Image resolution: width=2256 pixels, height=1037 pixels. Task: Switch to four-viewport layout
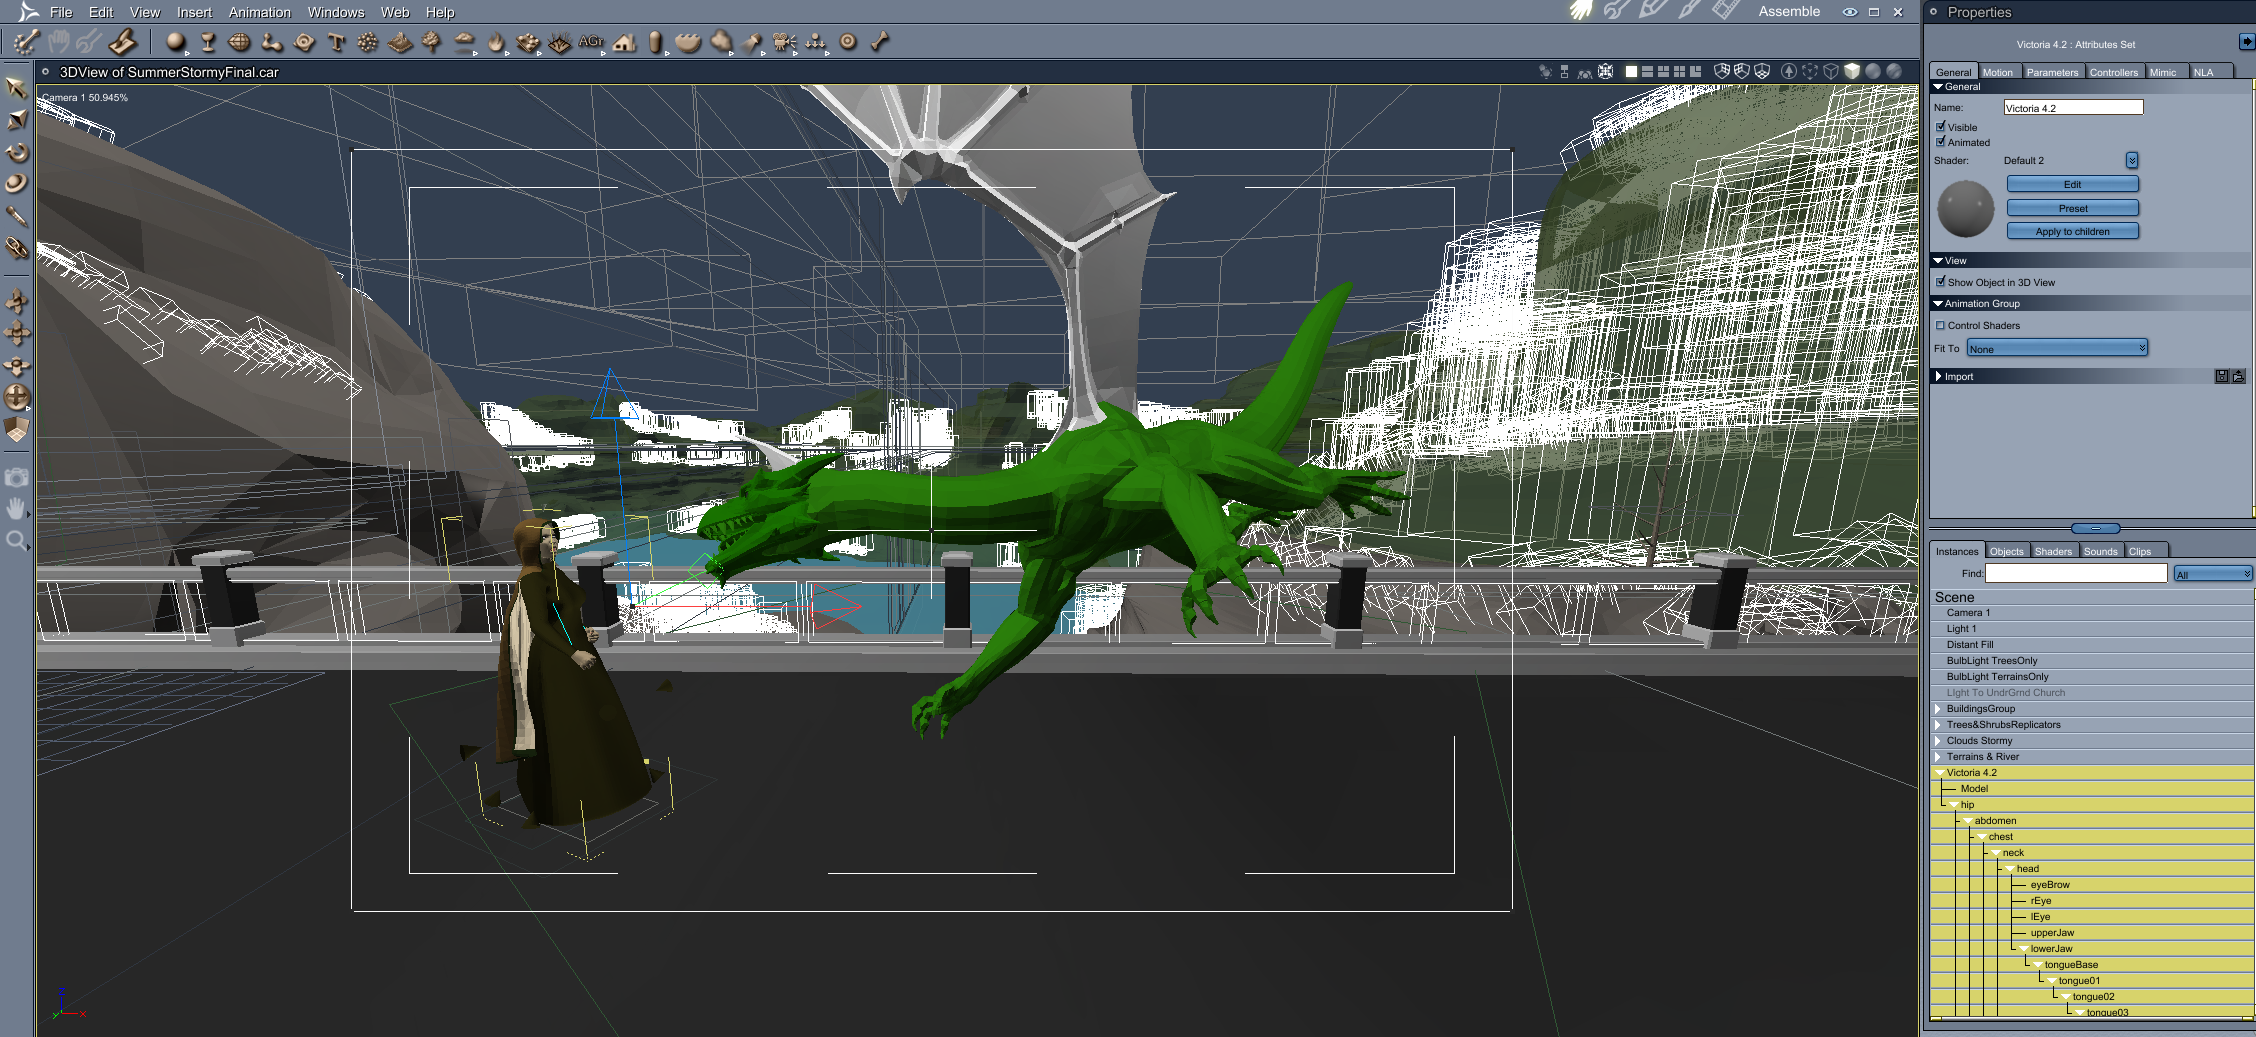(1679, 72)
